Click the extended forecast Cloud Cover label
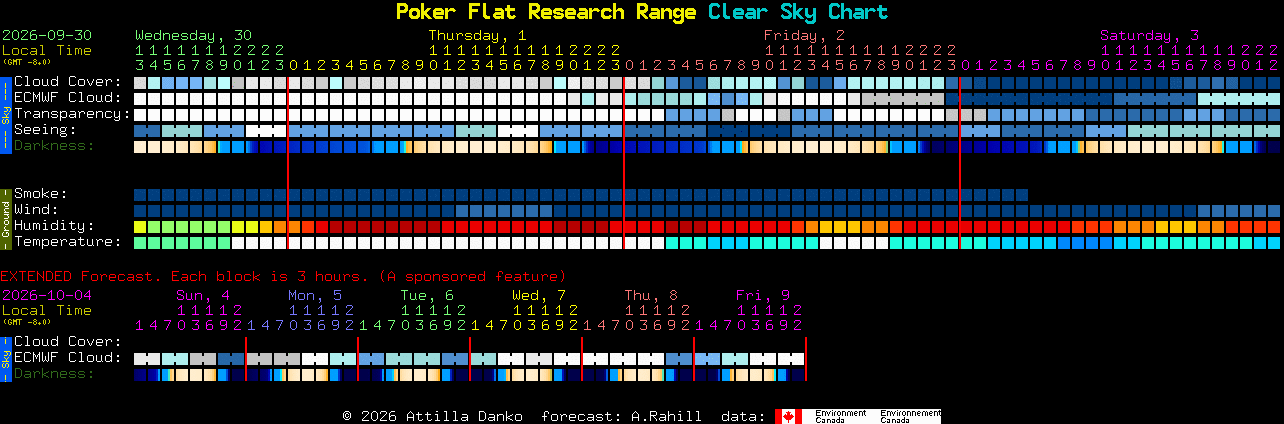Image resolution: width=1284 pixels, height=424 pixels. pyautogui.click(x=68, y=342)
